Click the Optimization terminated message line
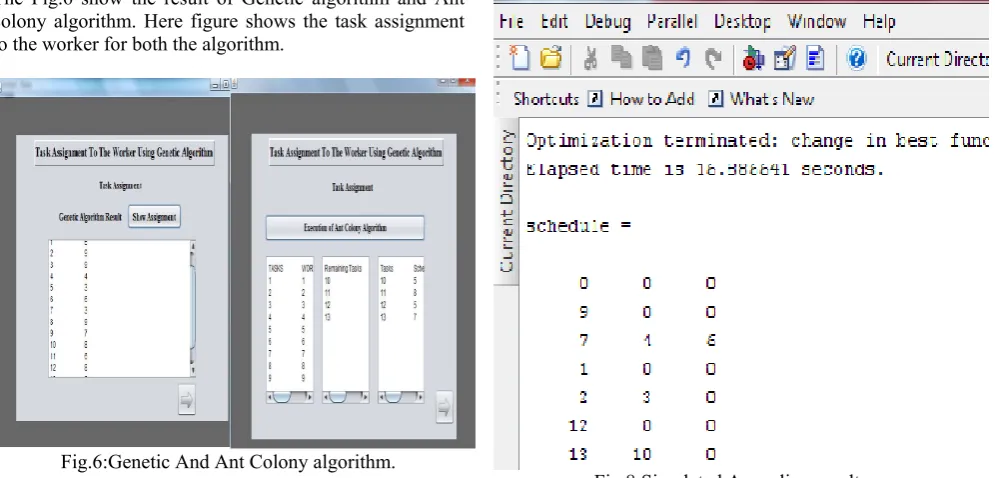995x478 pixels. 757,140
